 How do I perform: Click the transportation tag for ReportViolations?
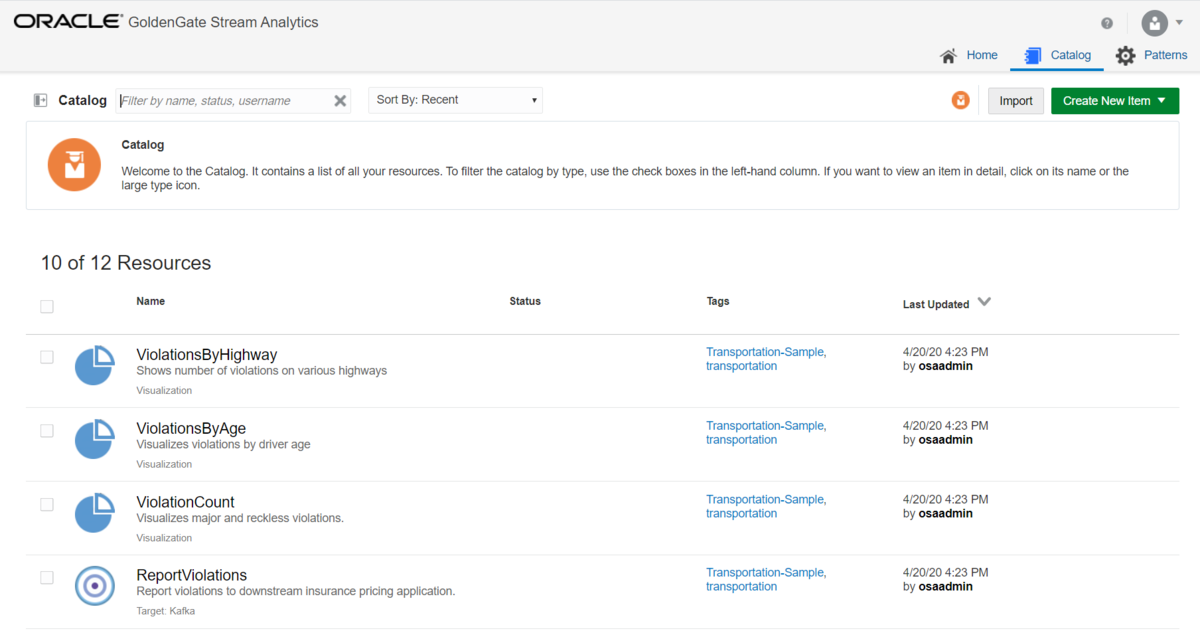pyautogui.click(x=741, y=587)
